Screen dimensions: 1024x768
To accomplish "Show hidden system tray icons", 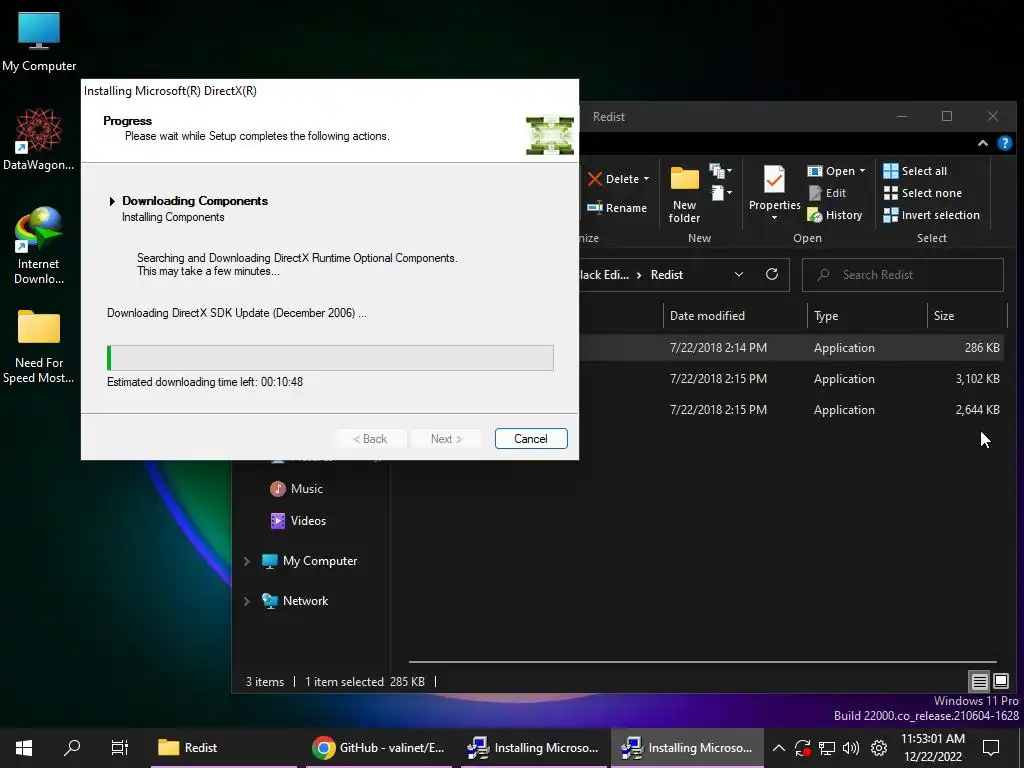I will pos(778,748).
